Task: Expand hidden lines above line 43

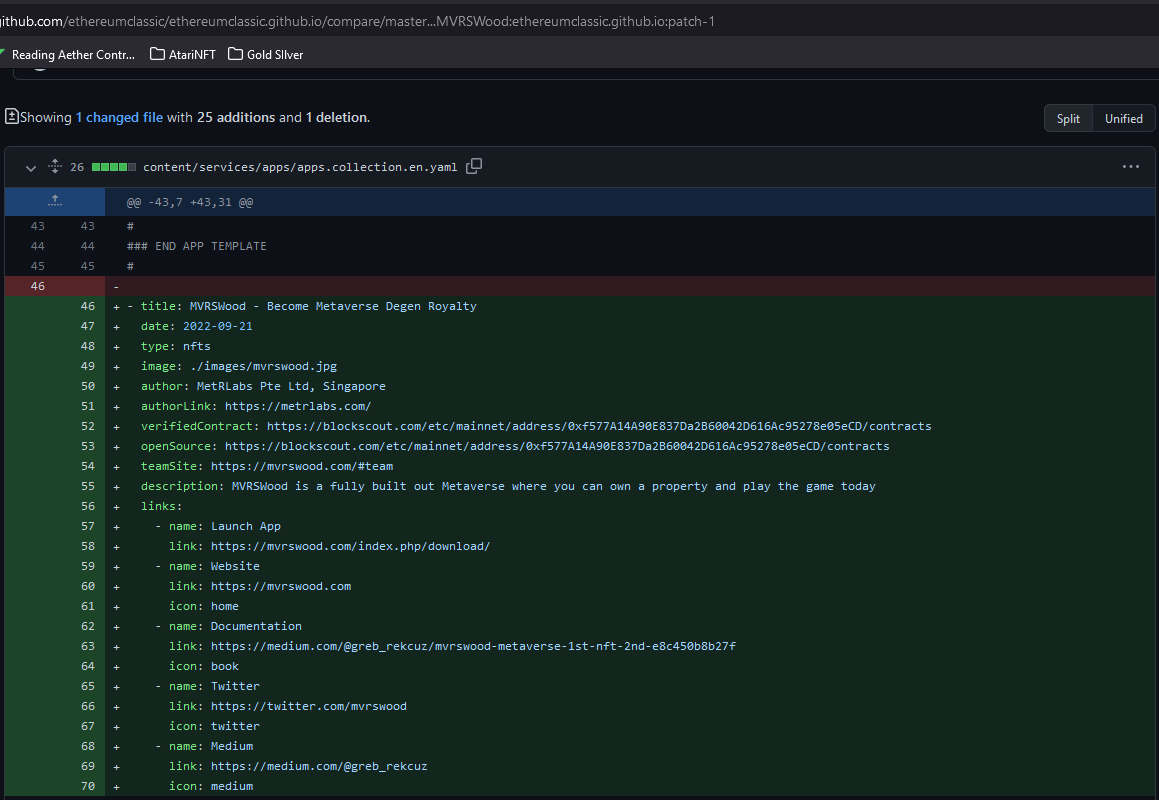Action: tap(55, 201)
